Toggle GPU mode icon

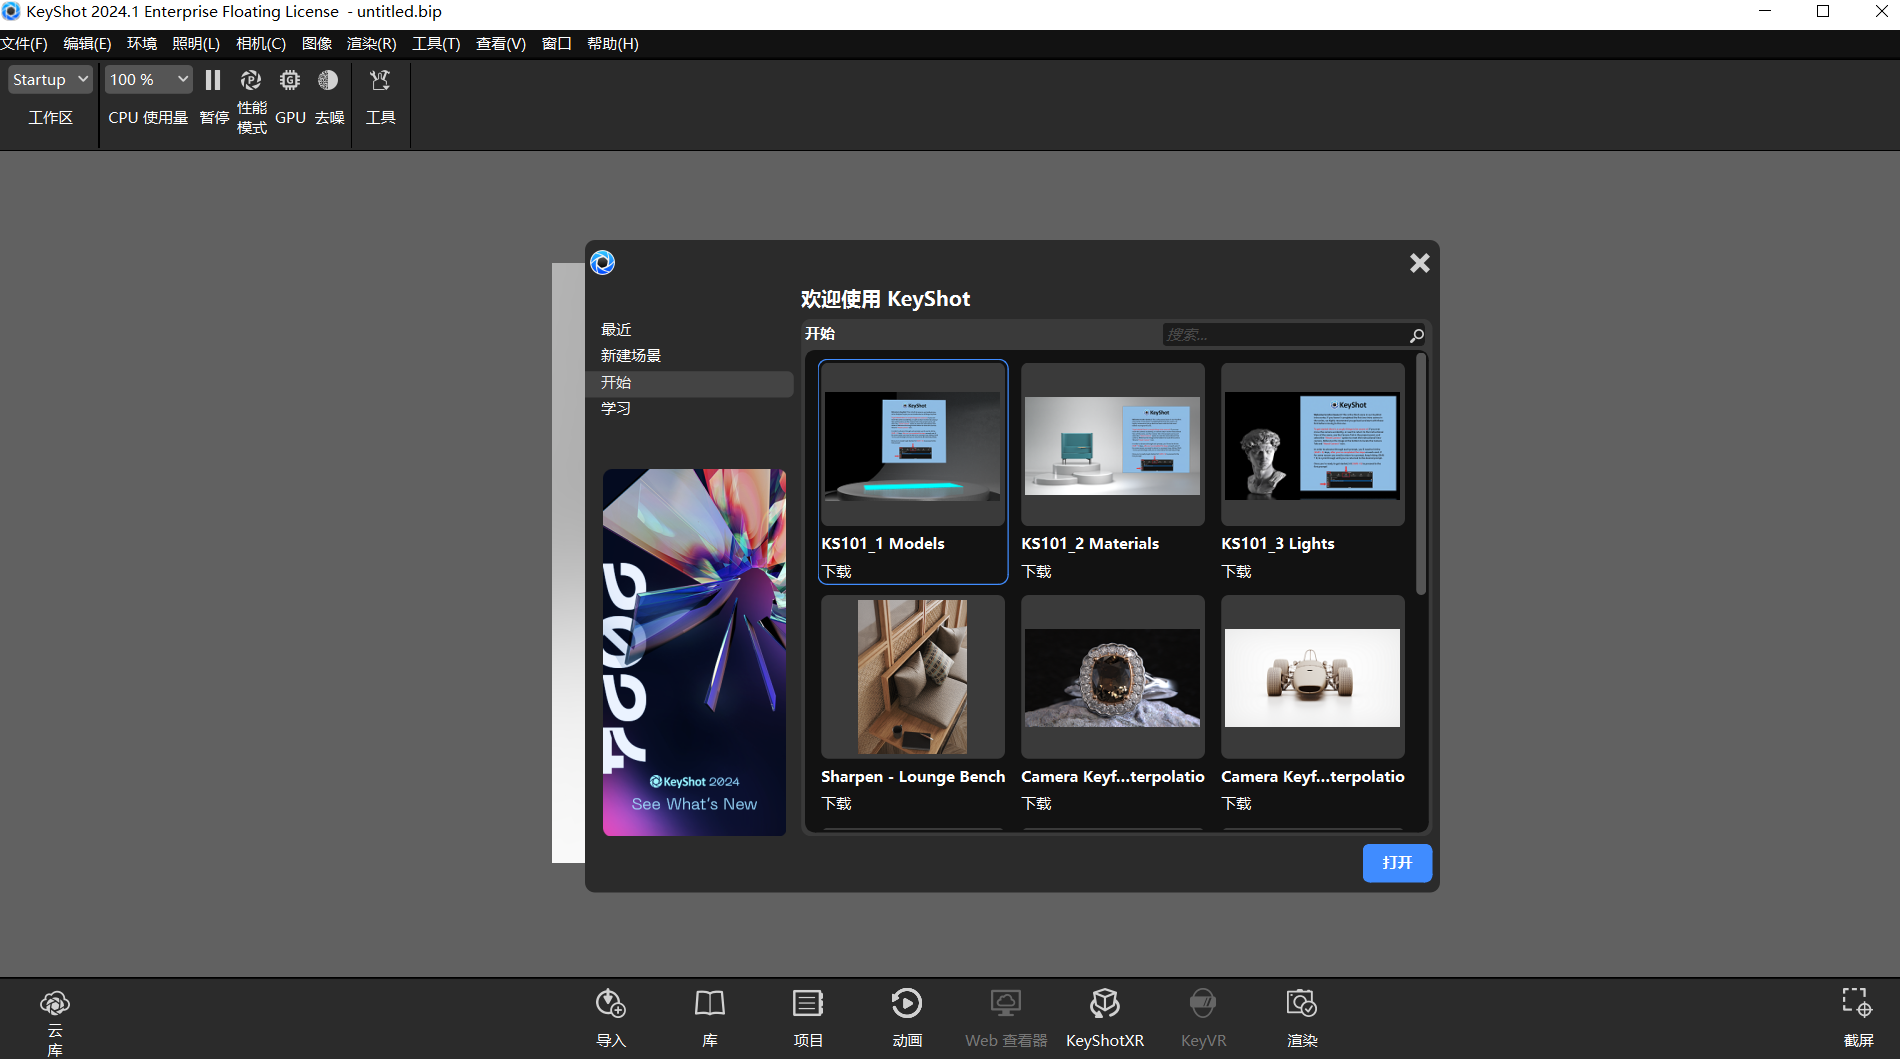(290, 80)
